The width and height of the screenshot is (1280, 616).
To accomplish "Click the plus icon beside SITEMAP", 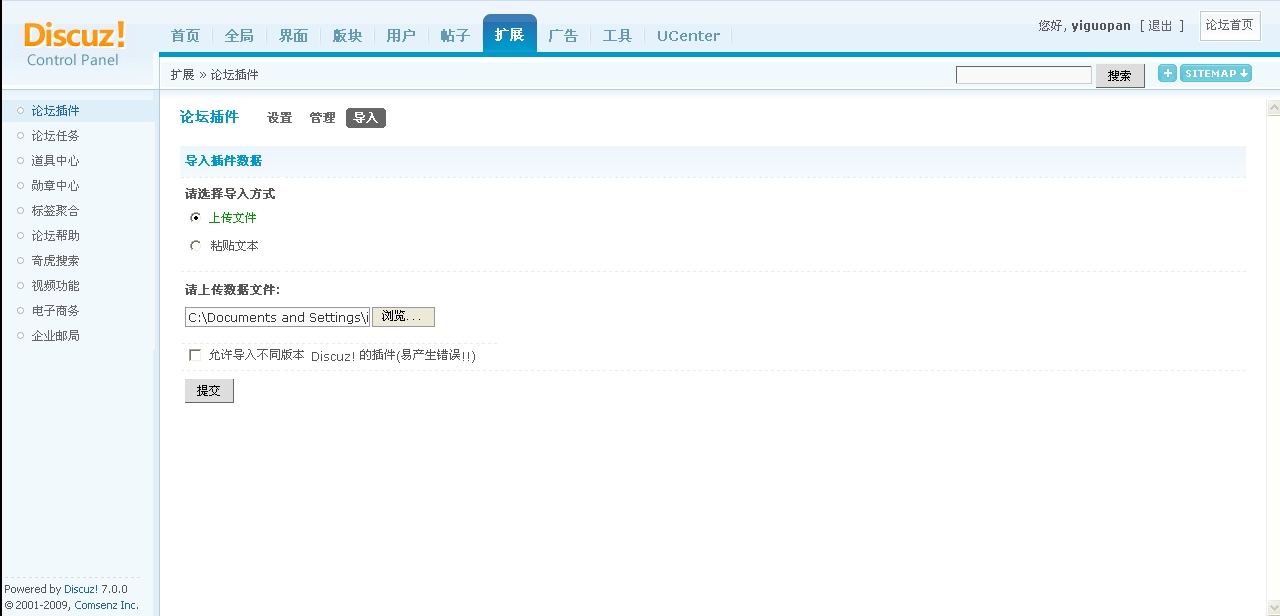I will coord(1167,73).
